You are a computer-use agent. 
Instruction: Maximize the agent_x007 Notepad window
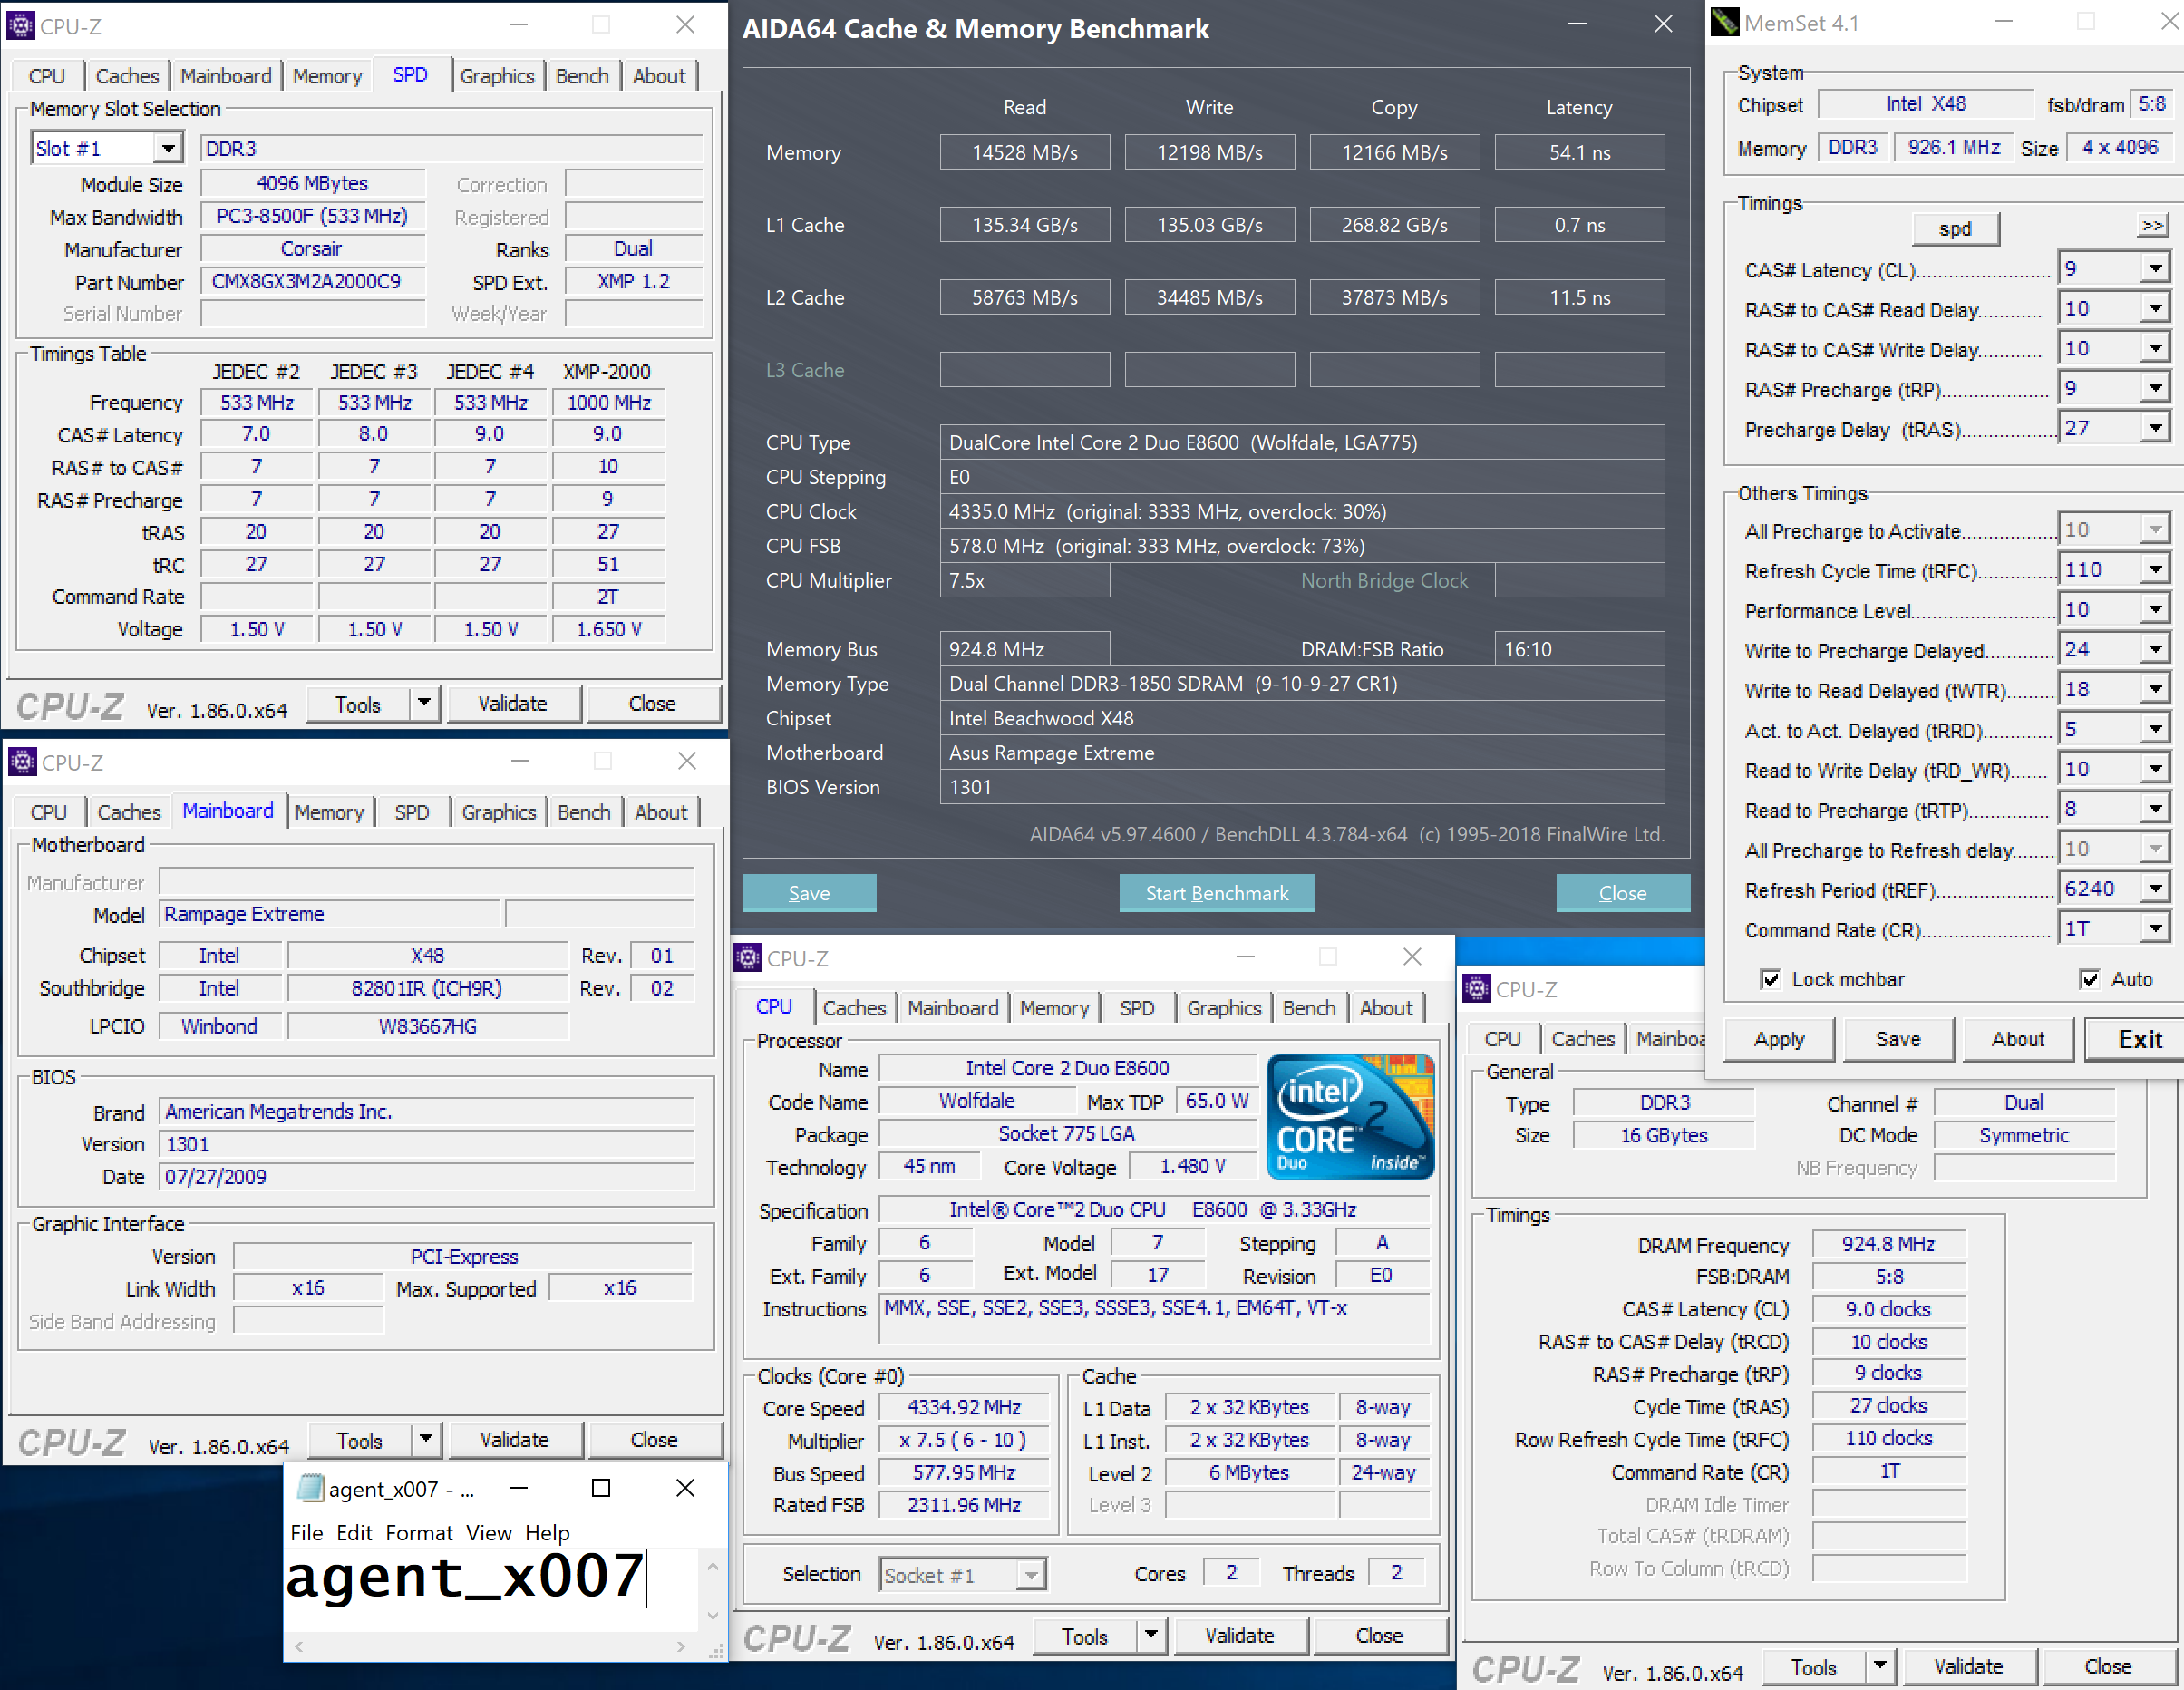(x=601, y=1488)
